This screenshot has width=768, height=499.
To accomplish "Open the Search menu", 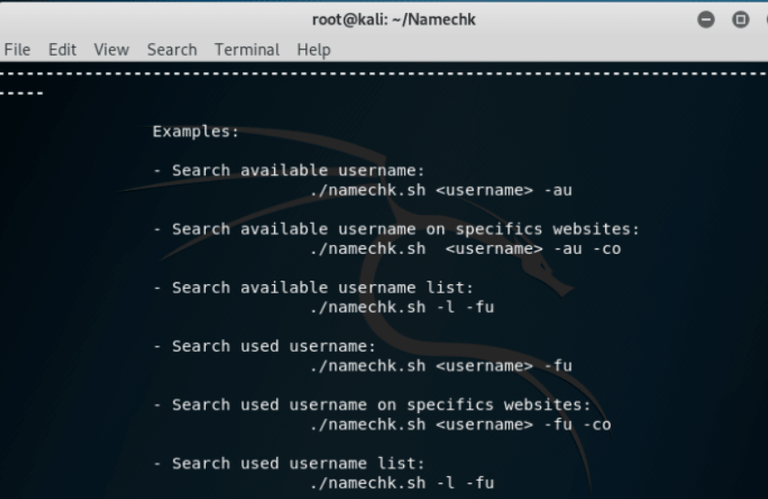I will click(172, 49).
